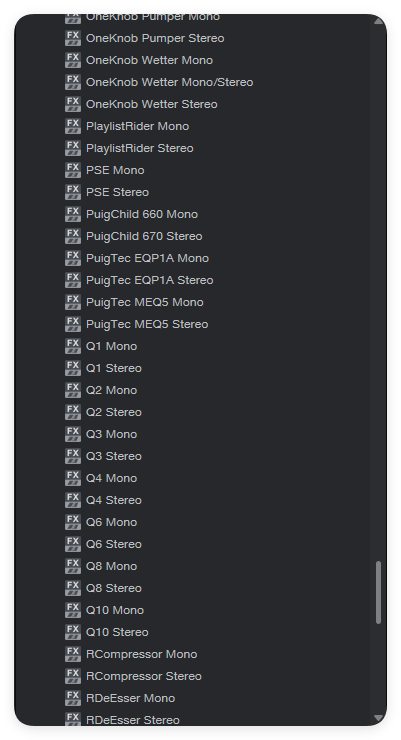Viewport: 401px width, 740px height.
Task: Choose the PuigChild 670 Stereo plugin
Action: point(144,236)
